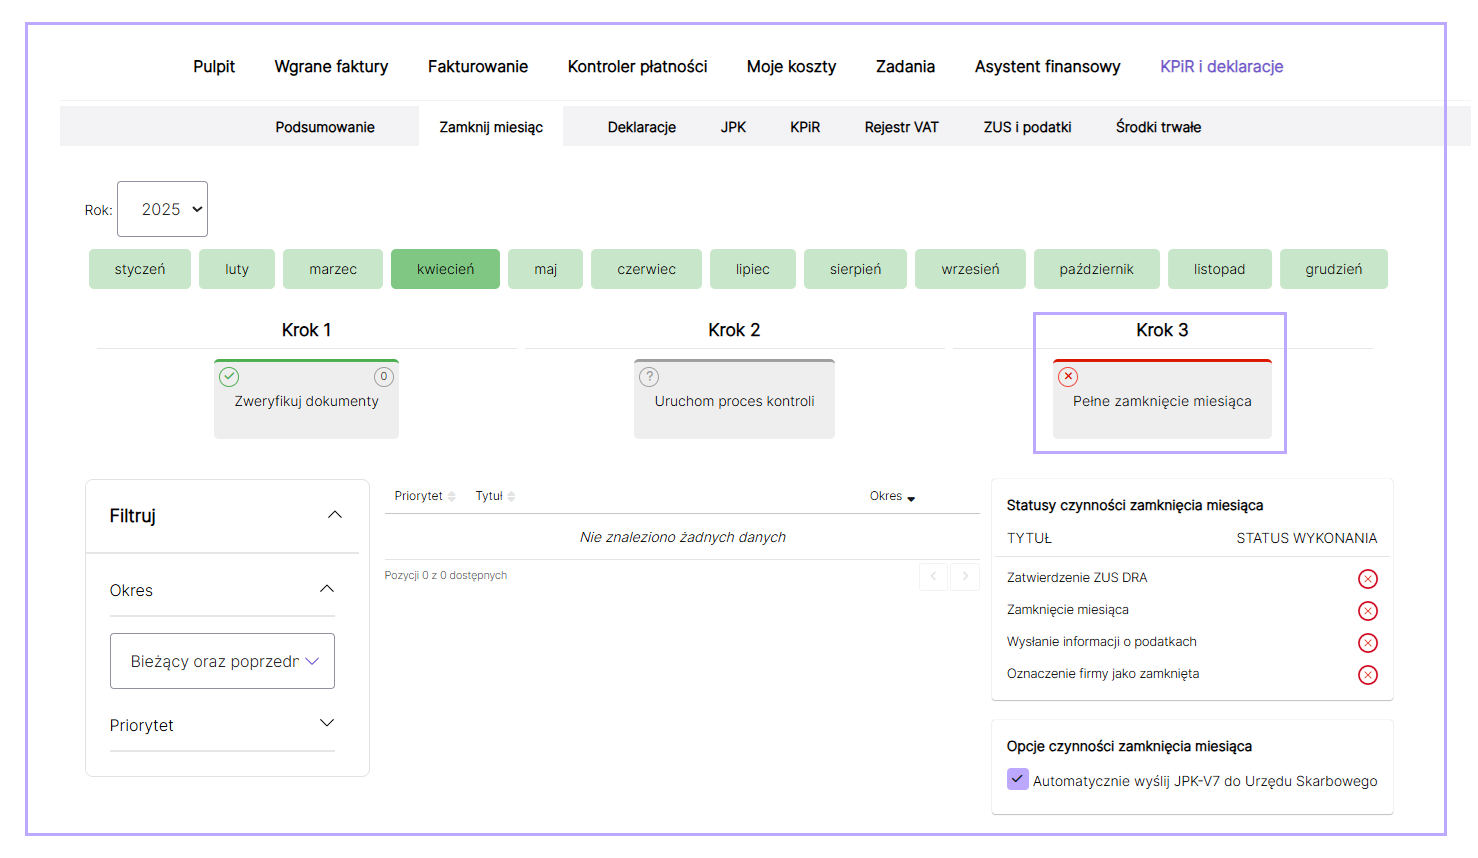Click the 'Krok 1' heading
Image resolution: width=1478 pixels, height=858 pixels.
tap(306, 330)
